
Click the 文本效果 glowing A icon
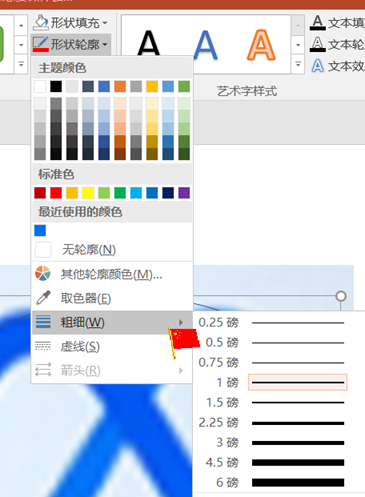(317, 66)
